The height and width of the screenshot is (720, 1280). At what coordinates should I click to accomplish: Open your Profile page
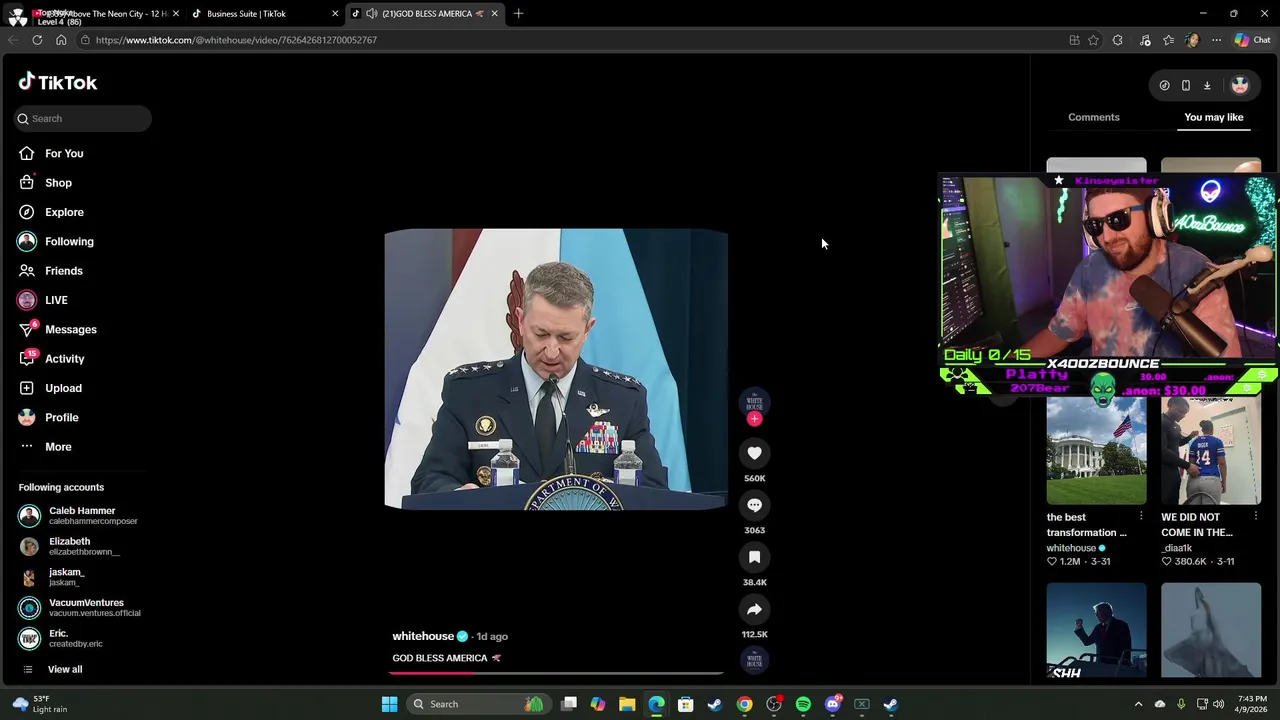point(48,417)
